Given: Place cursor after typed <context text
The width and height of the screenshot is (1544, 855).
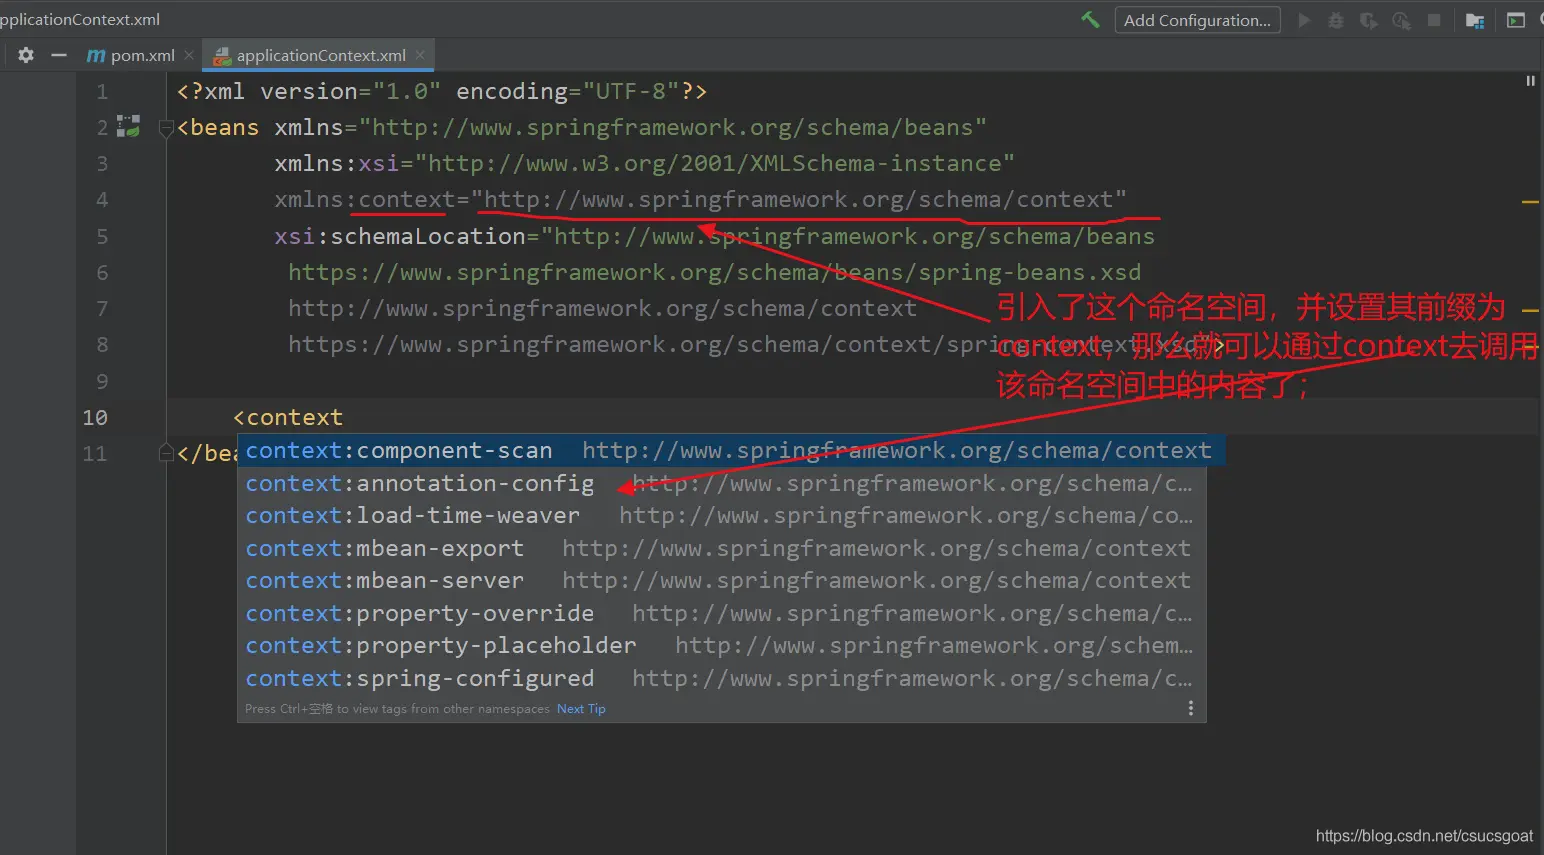Looking at the screenshot, I should (x=344, y=418).
